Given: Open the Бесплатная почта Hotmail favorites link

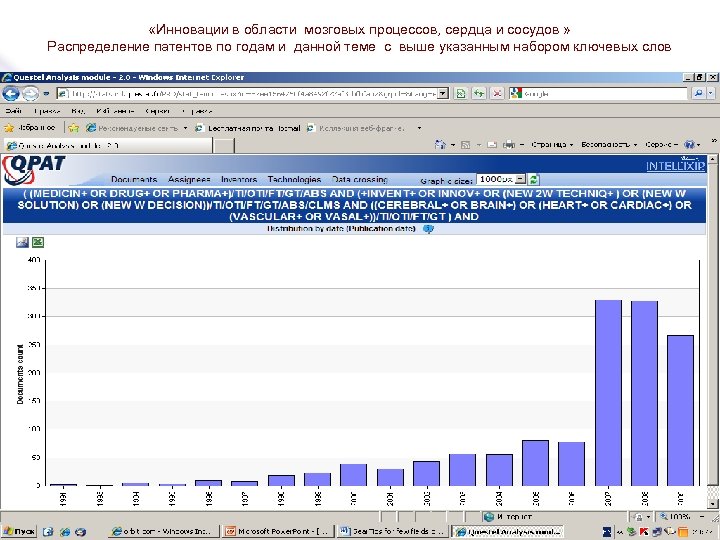Looking at the screenshot, I should [x=248, y=128].
